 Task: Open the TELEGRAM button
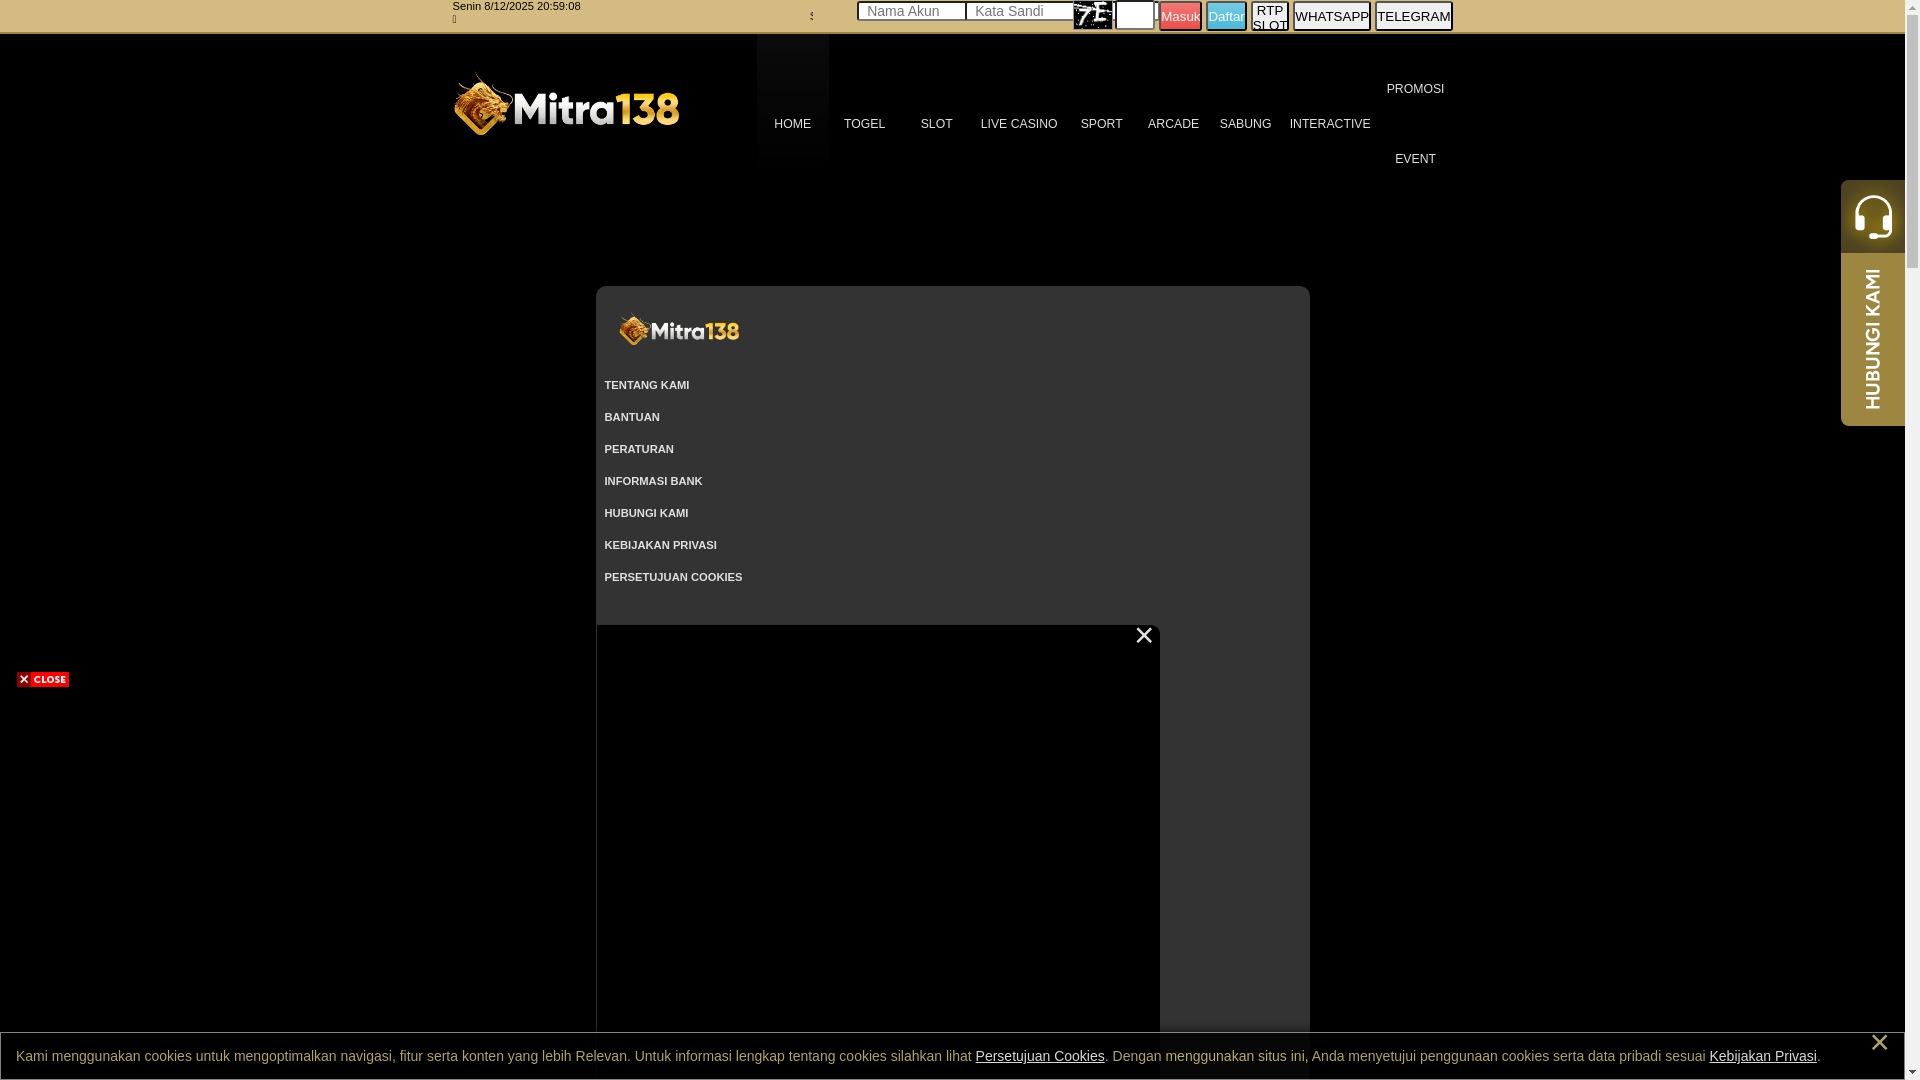pos(1414,16)
